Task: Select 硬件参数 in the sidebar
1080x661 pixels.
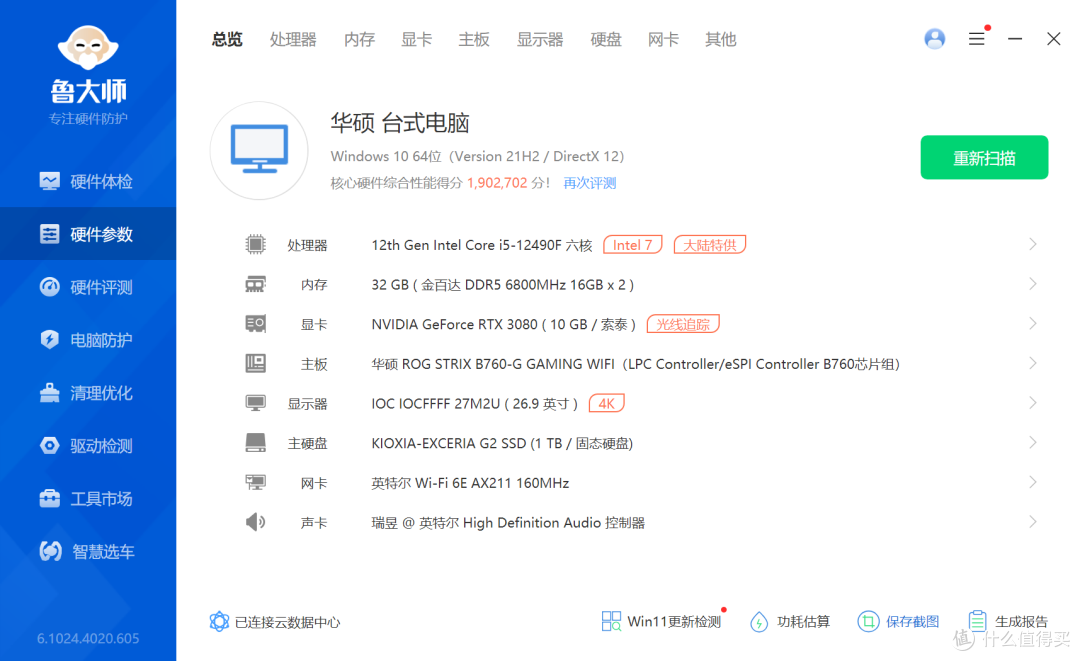Action: (87, 234)
